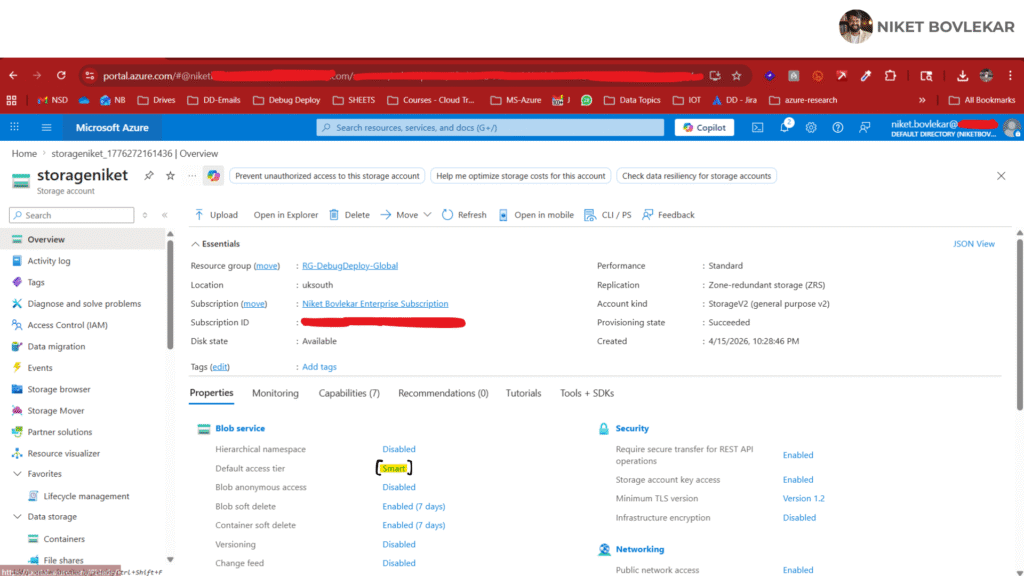Open more options ellipsis next to storageniket
Viewport: 1024px width, 576px height.
pos(192,176)
